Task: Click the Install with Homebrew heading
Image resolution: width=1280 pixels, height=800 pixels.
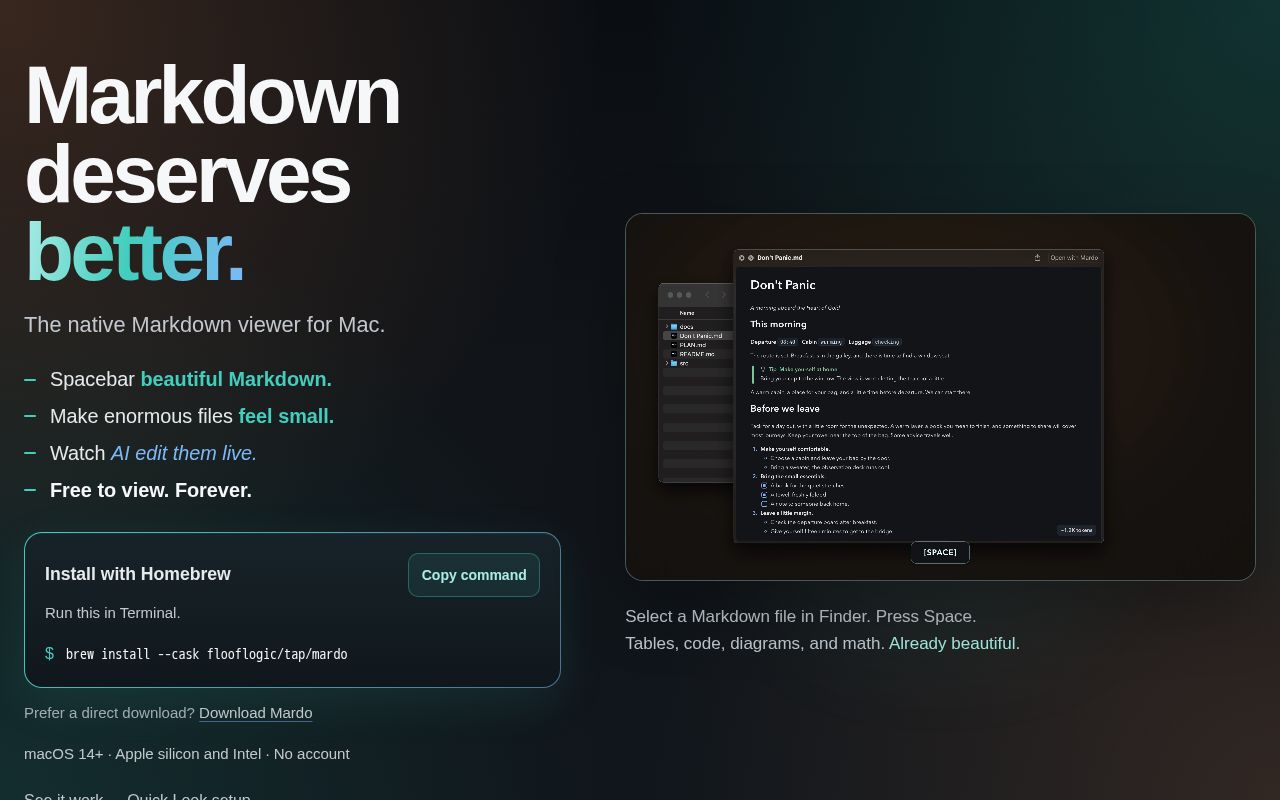Action: (138, 574)
